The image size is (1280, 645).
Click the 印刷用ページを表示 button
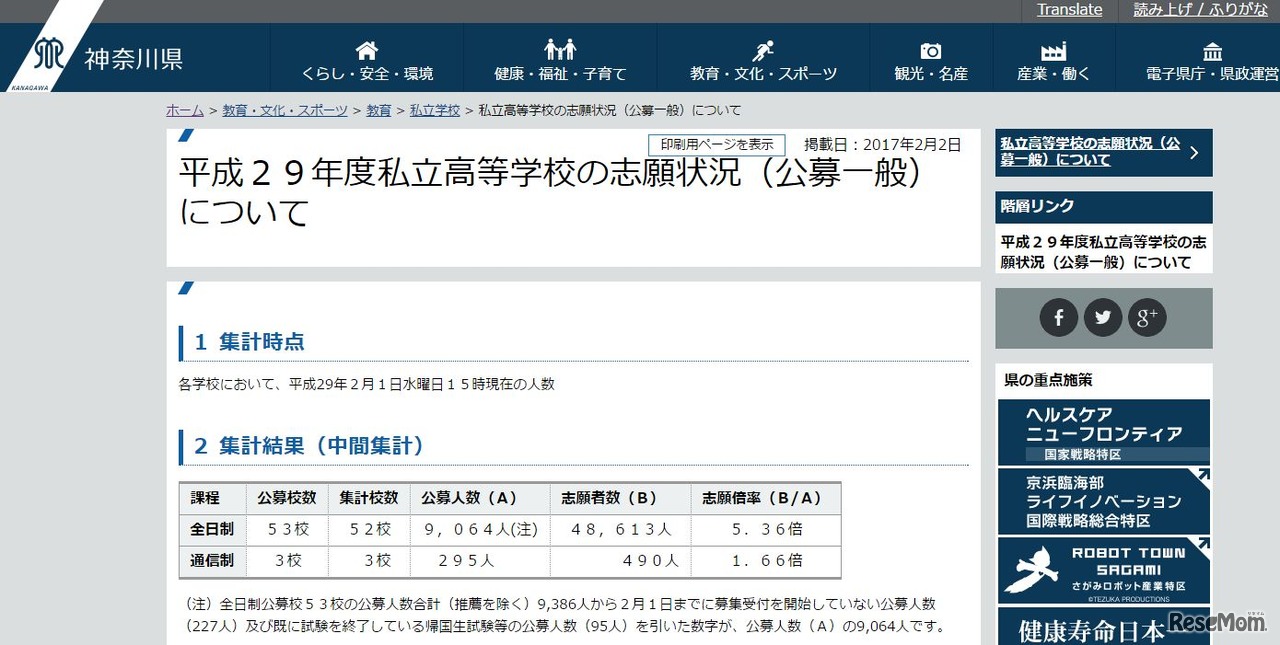(x=716, y=144)
